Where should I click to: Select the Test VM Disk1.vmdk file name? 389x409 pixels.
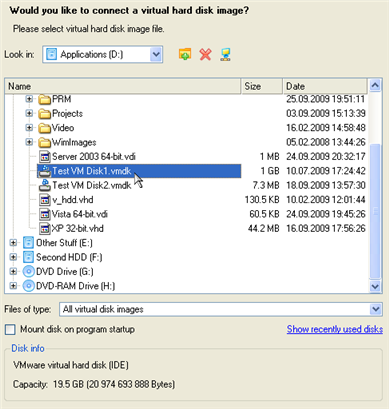92,171
